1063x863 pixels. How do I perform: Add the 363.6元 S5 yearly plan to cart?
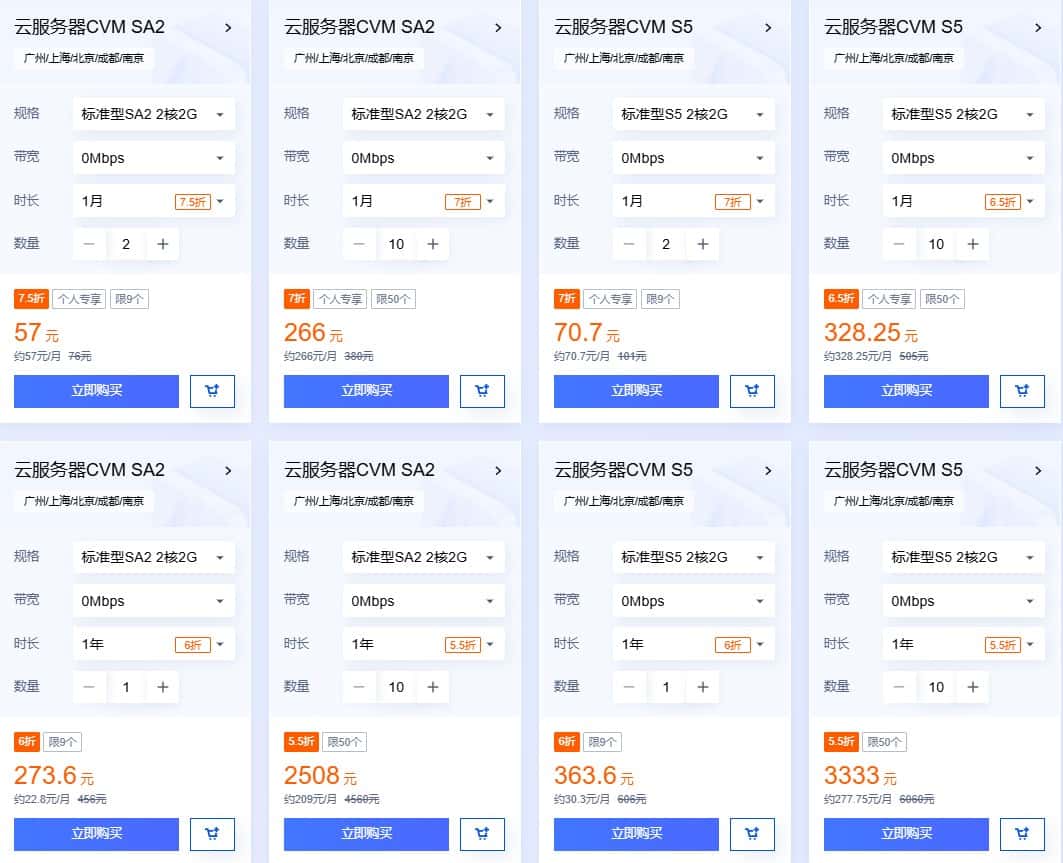coord(752,834)
